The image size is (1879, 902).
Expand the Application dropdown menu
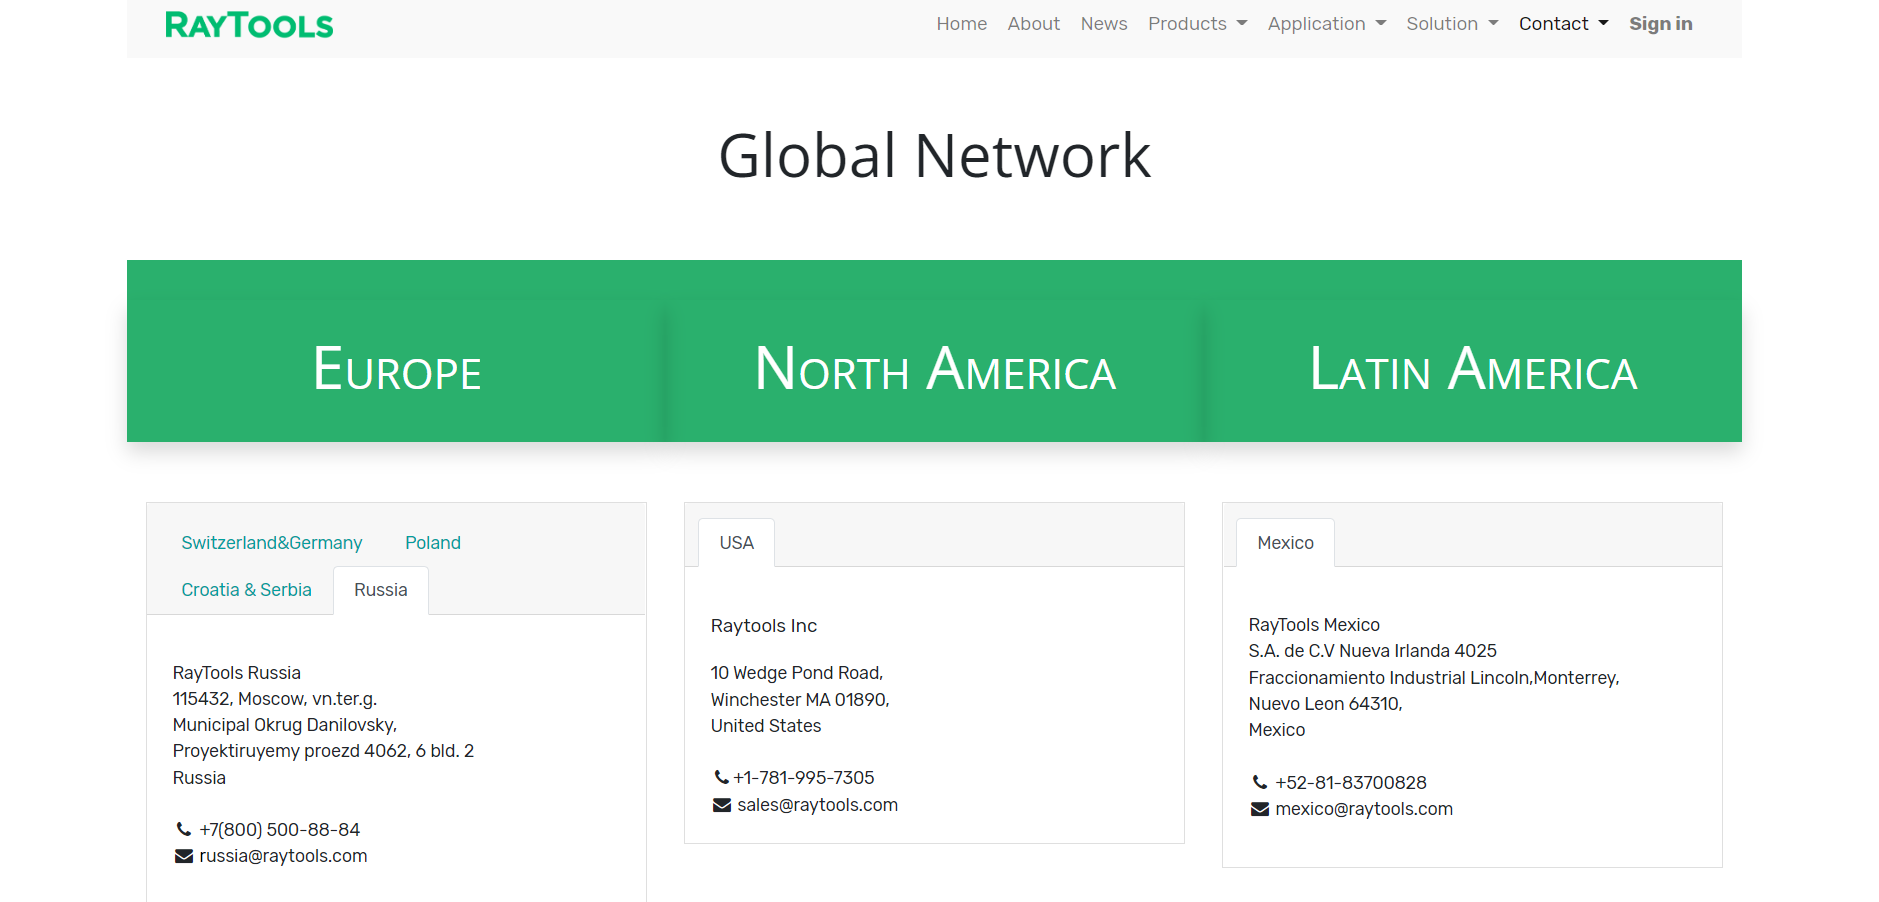pyautogui.click(x=1327, y=24)
